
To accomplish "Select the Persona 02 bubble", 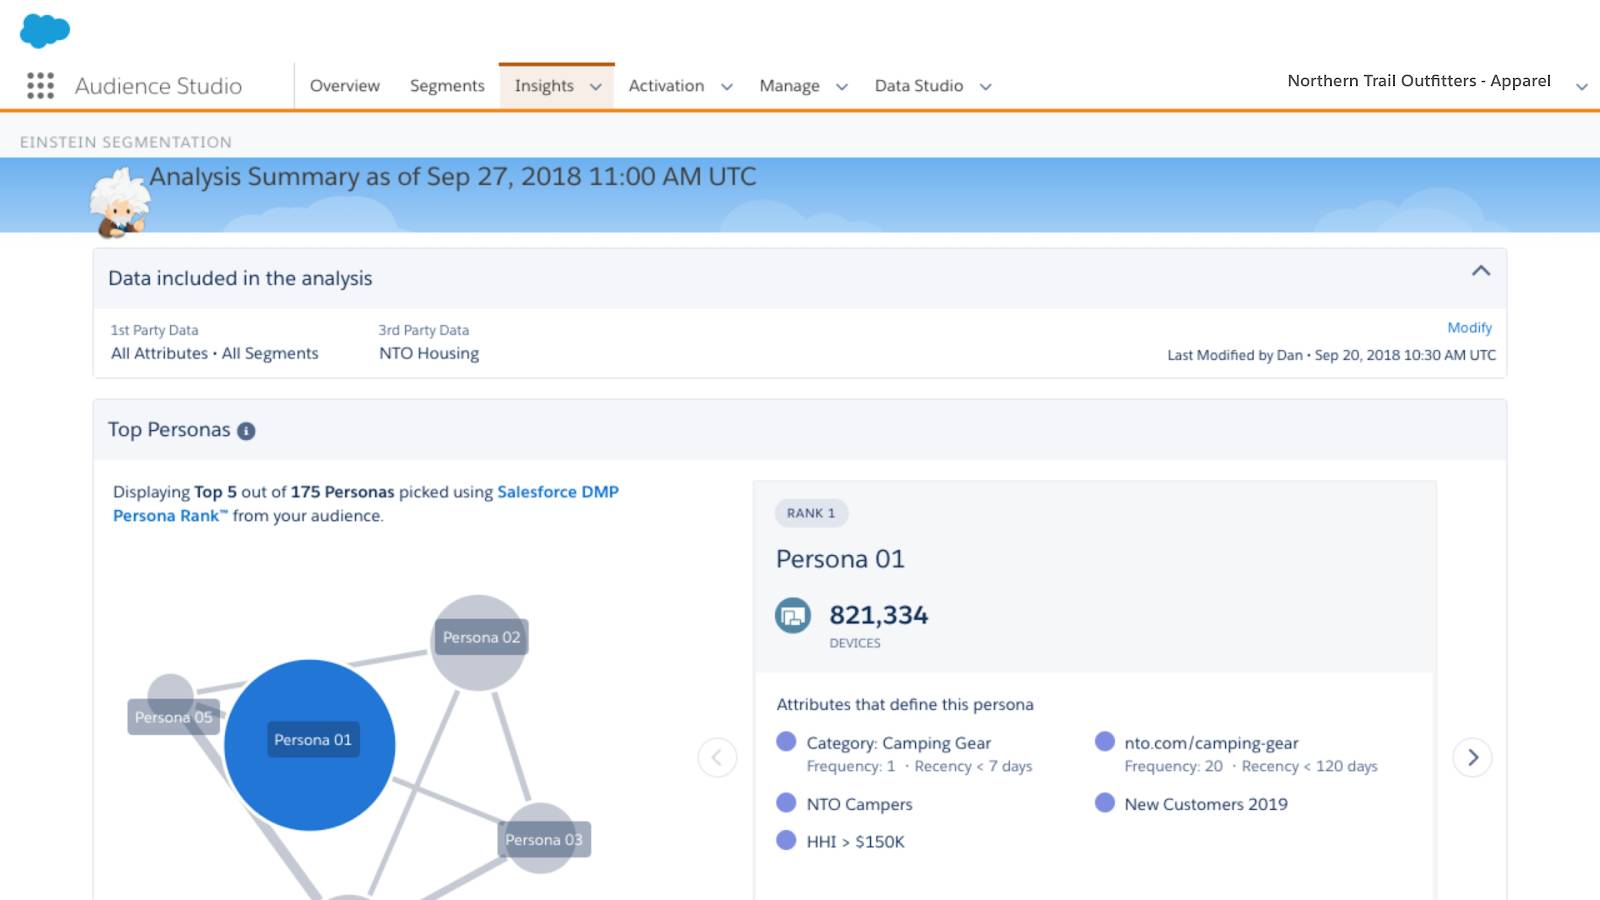I will click(x=479, y=642).
